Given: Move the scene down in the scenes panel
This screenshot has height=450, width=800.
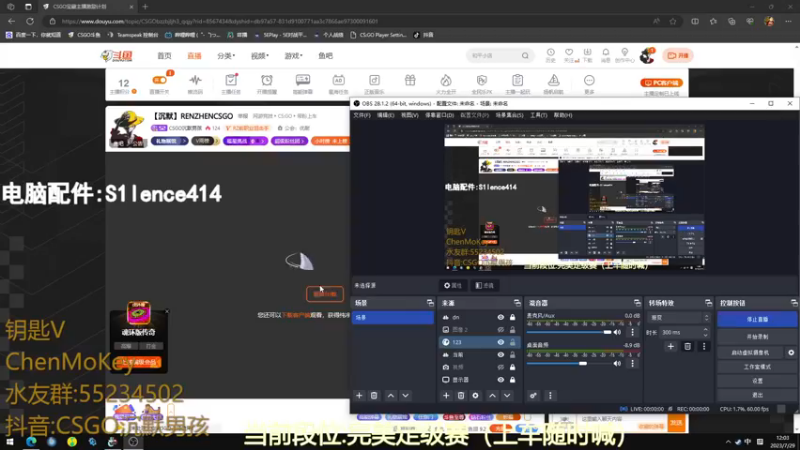Looking at the screenshot, I should [405, 395].
